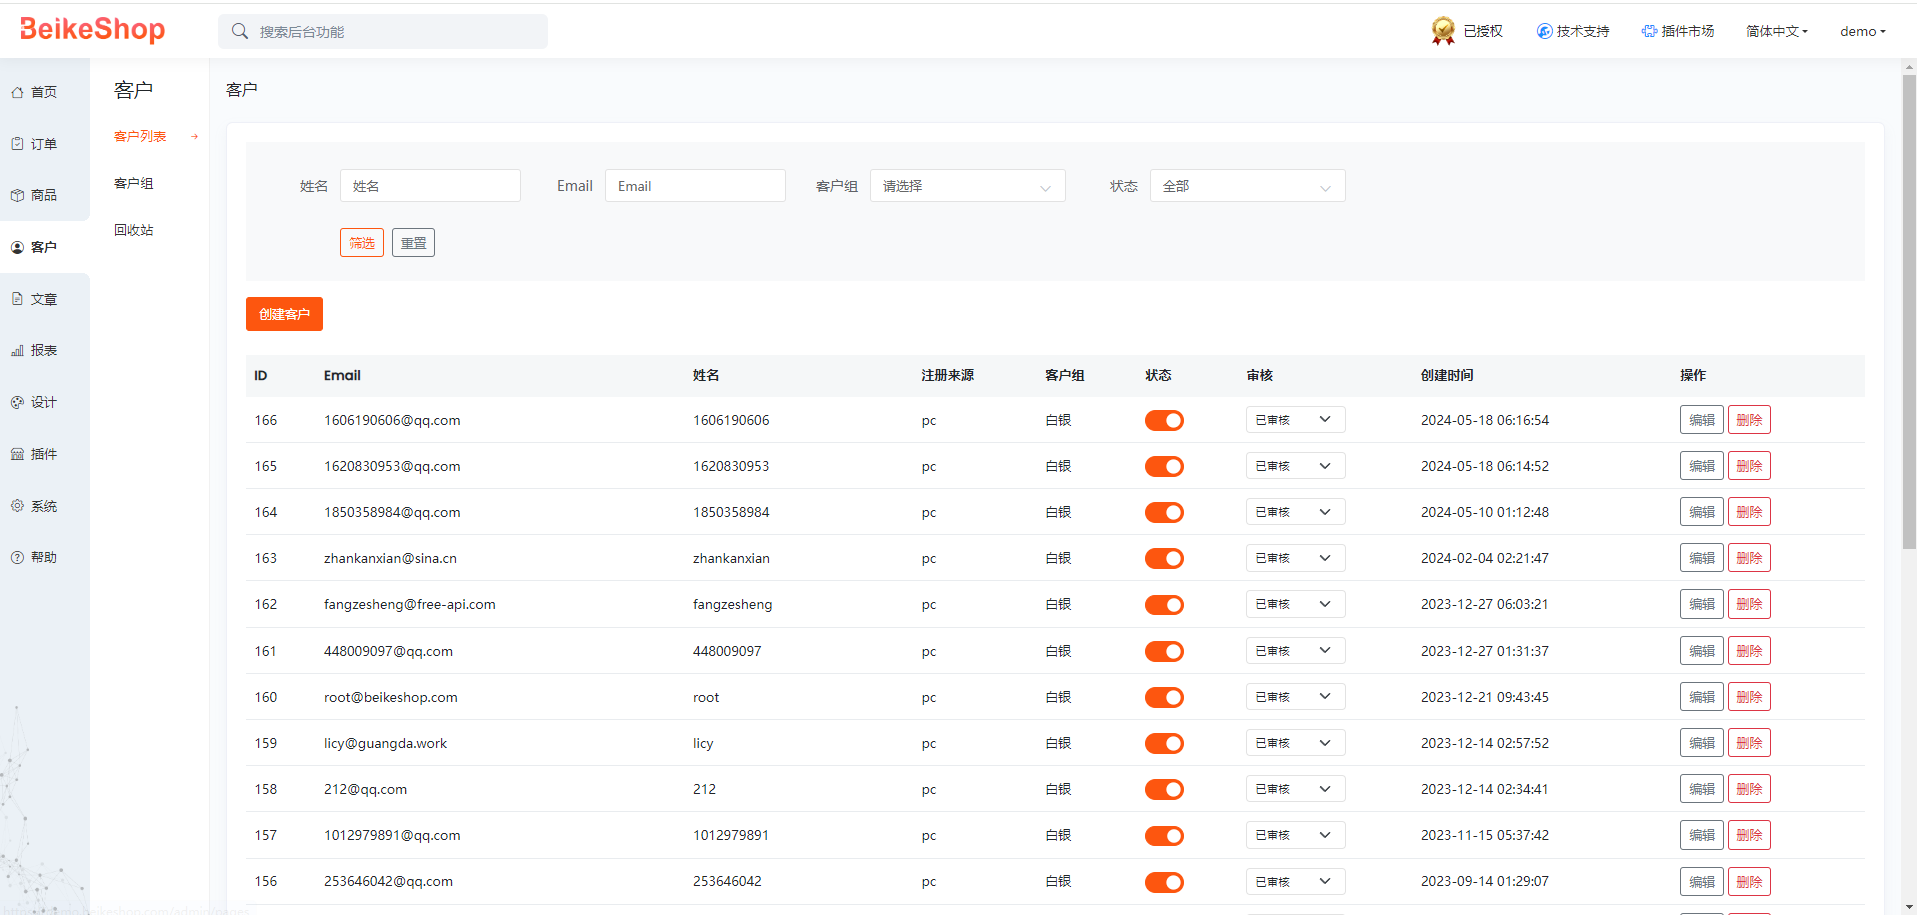Toggle status switch for root@beikeshop.com
The image size is (1917, 915).
1164,698
